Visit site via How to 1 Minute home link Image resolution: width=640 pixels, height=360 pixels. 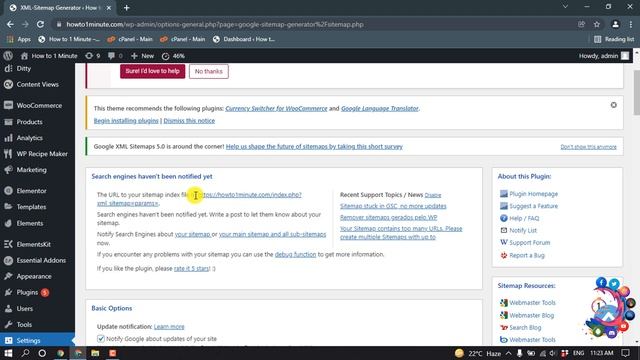(49, 56)
